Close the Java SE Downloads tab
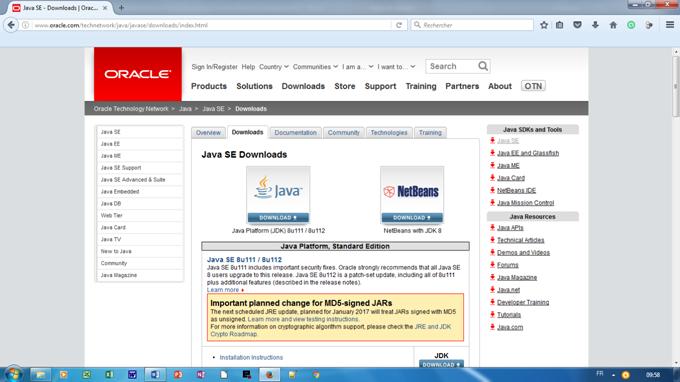Image resolution: width=680 pixels, height=382 pixels. (x=105, y=8)
